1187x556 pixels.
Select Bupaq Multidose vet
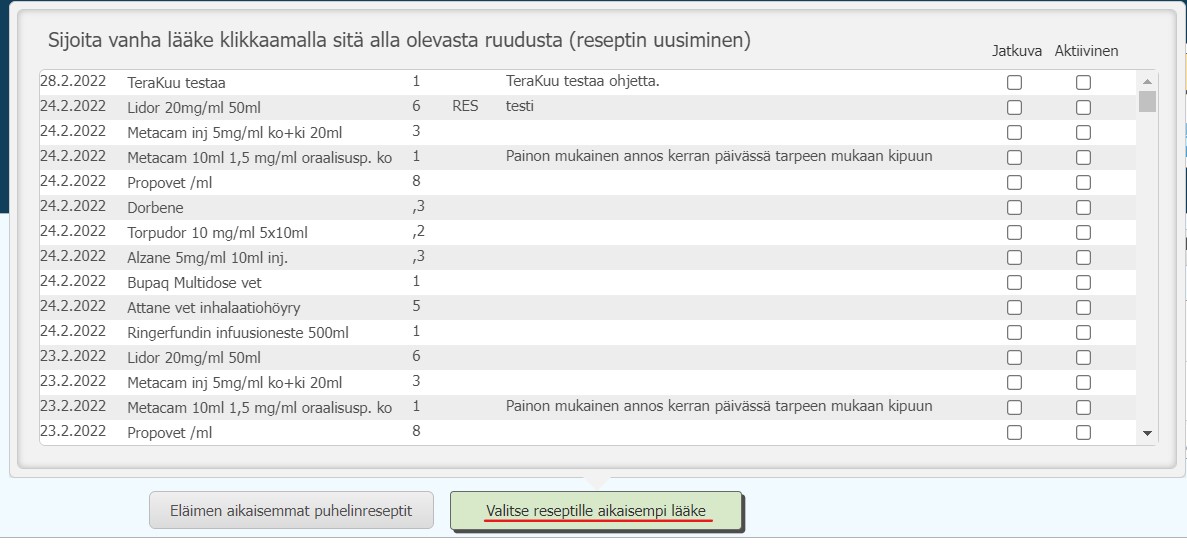click(587, 282)
